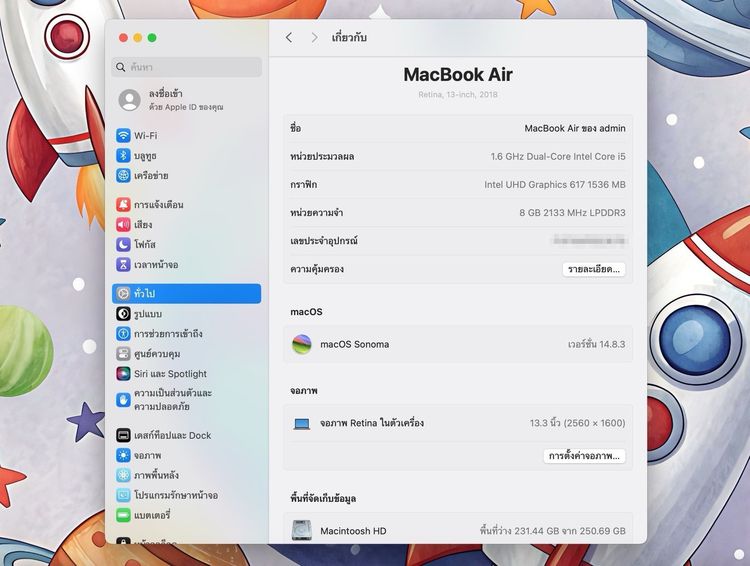Screen dimensions: 750x566
Task: Click the เลขประจำอุปกรณ์ row label
Action: pos(324,241)
